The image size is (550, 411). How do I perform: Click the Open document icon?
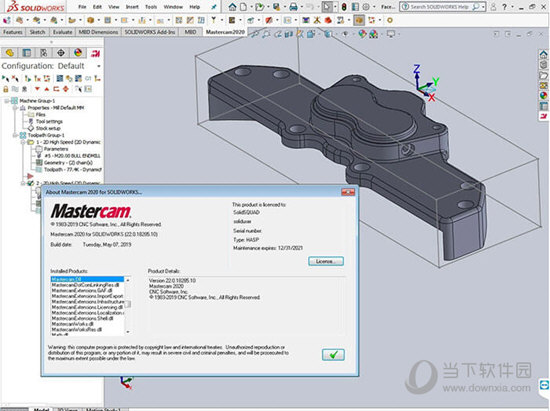[259, 7]
